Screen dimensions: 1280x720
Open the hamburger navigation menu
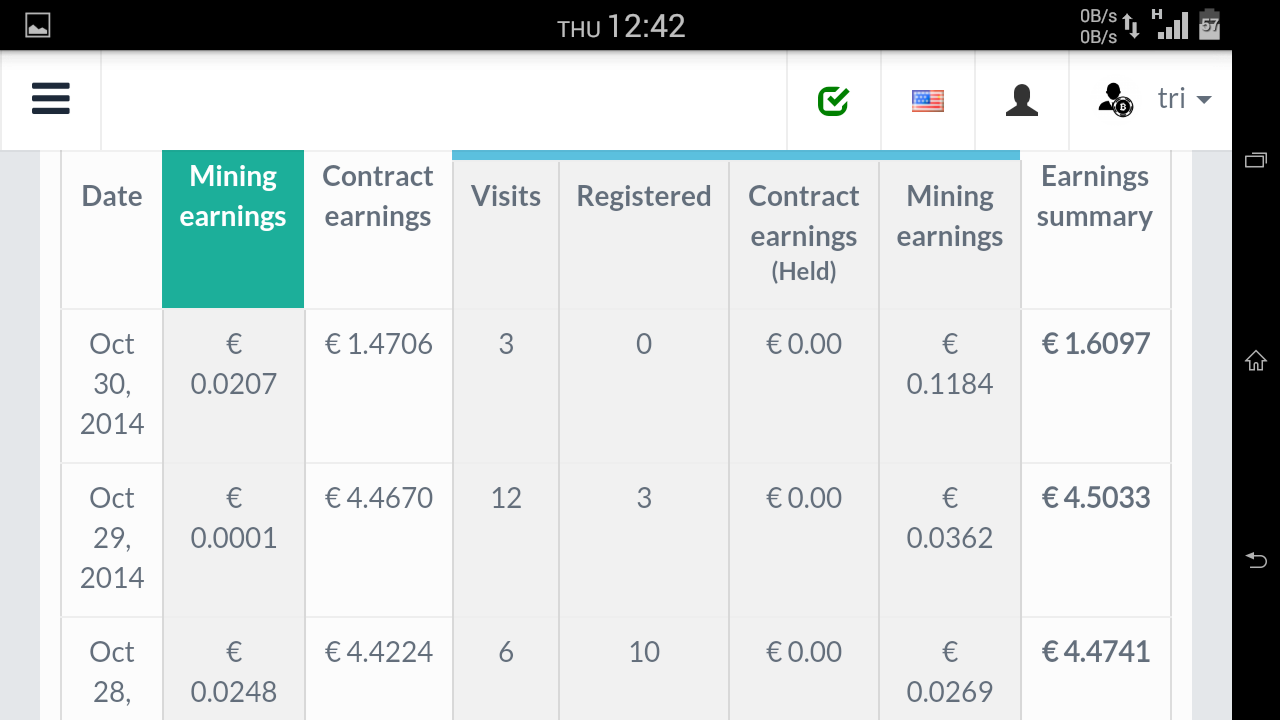(x=51, y=99)
